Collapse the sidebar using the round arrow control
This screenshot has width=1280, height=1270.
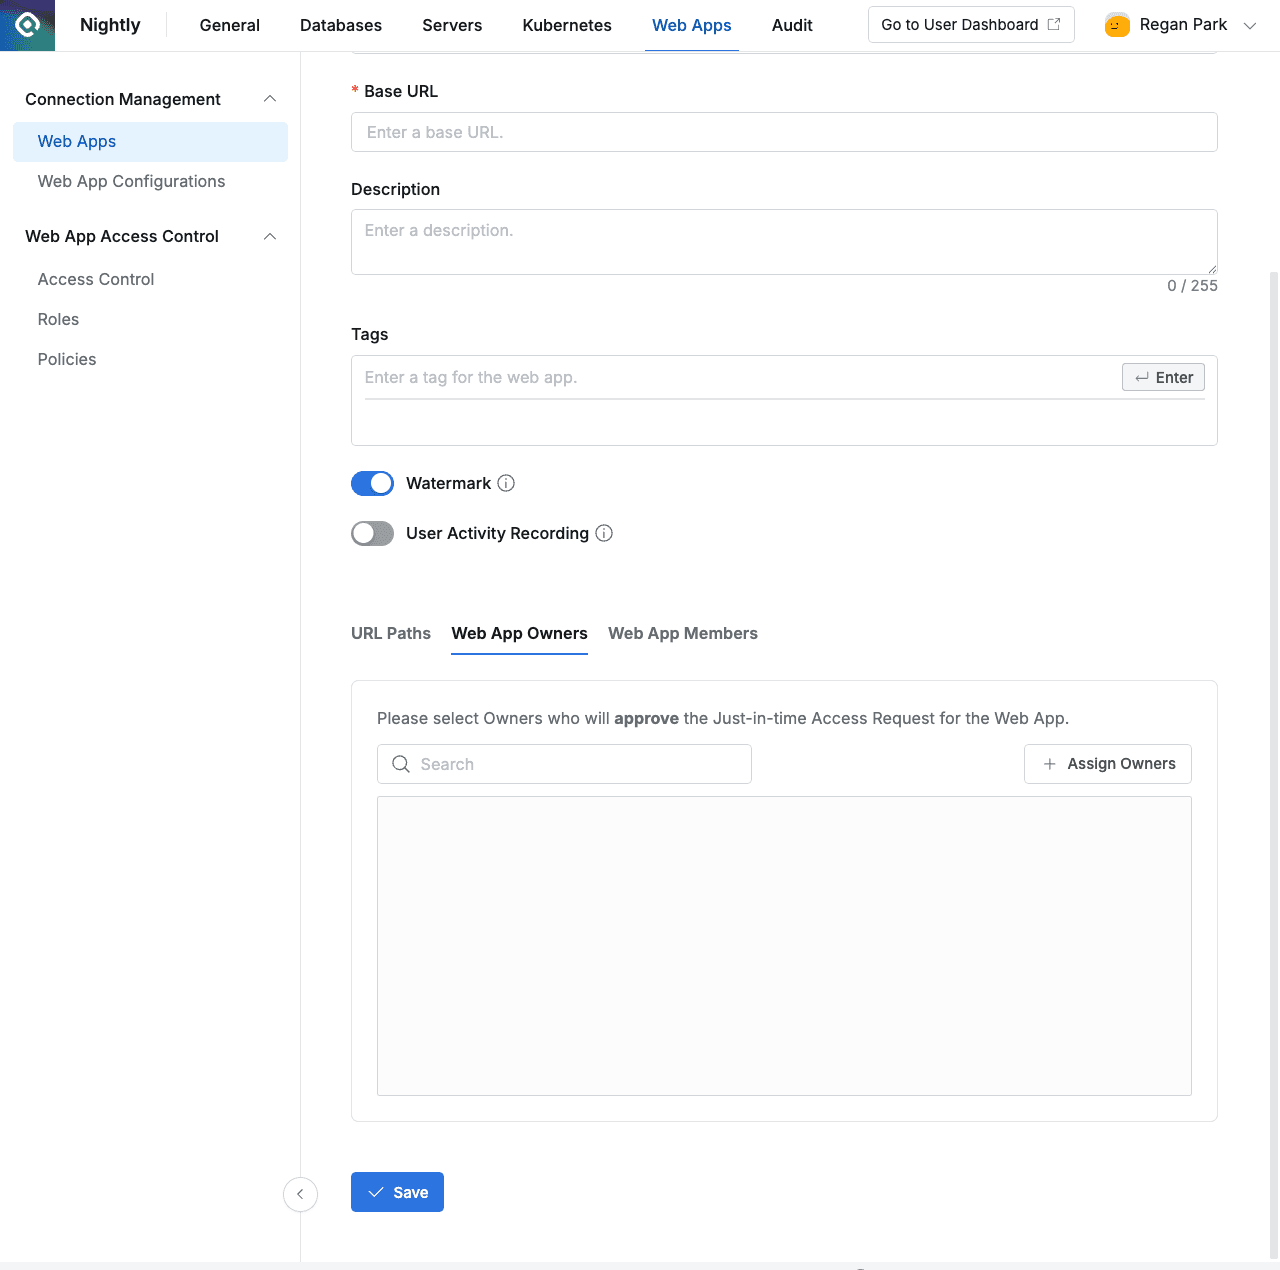pos(300,1194)
